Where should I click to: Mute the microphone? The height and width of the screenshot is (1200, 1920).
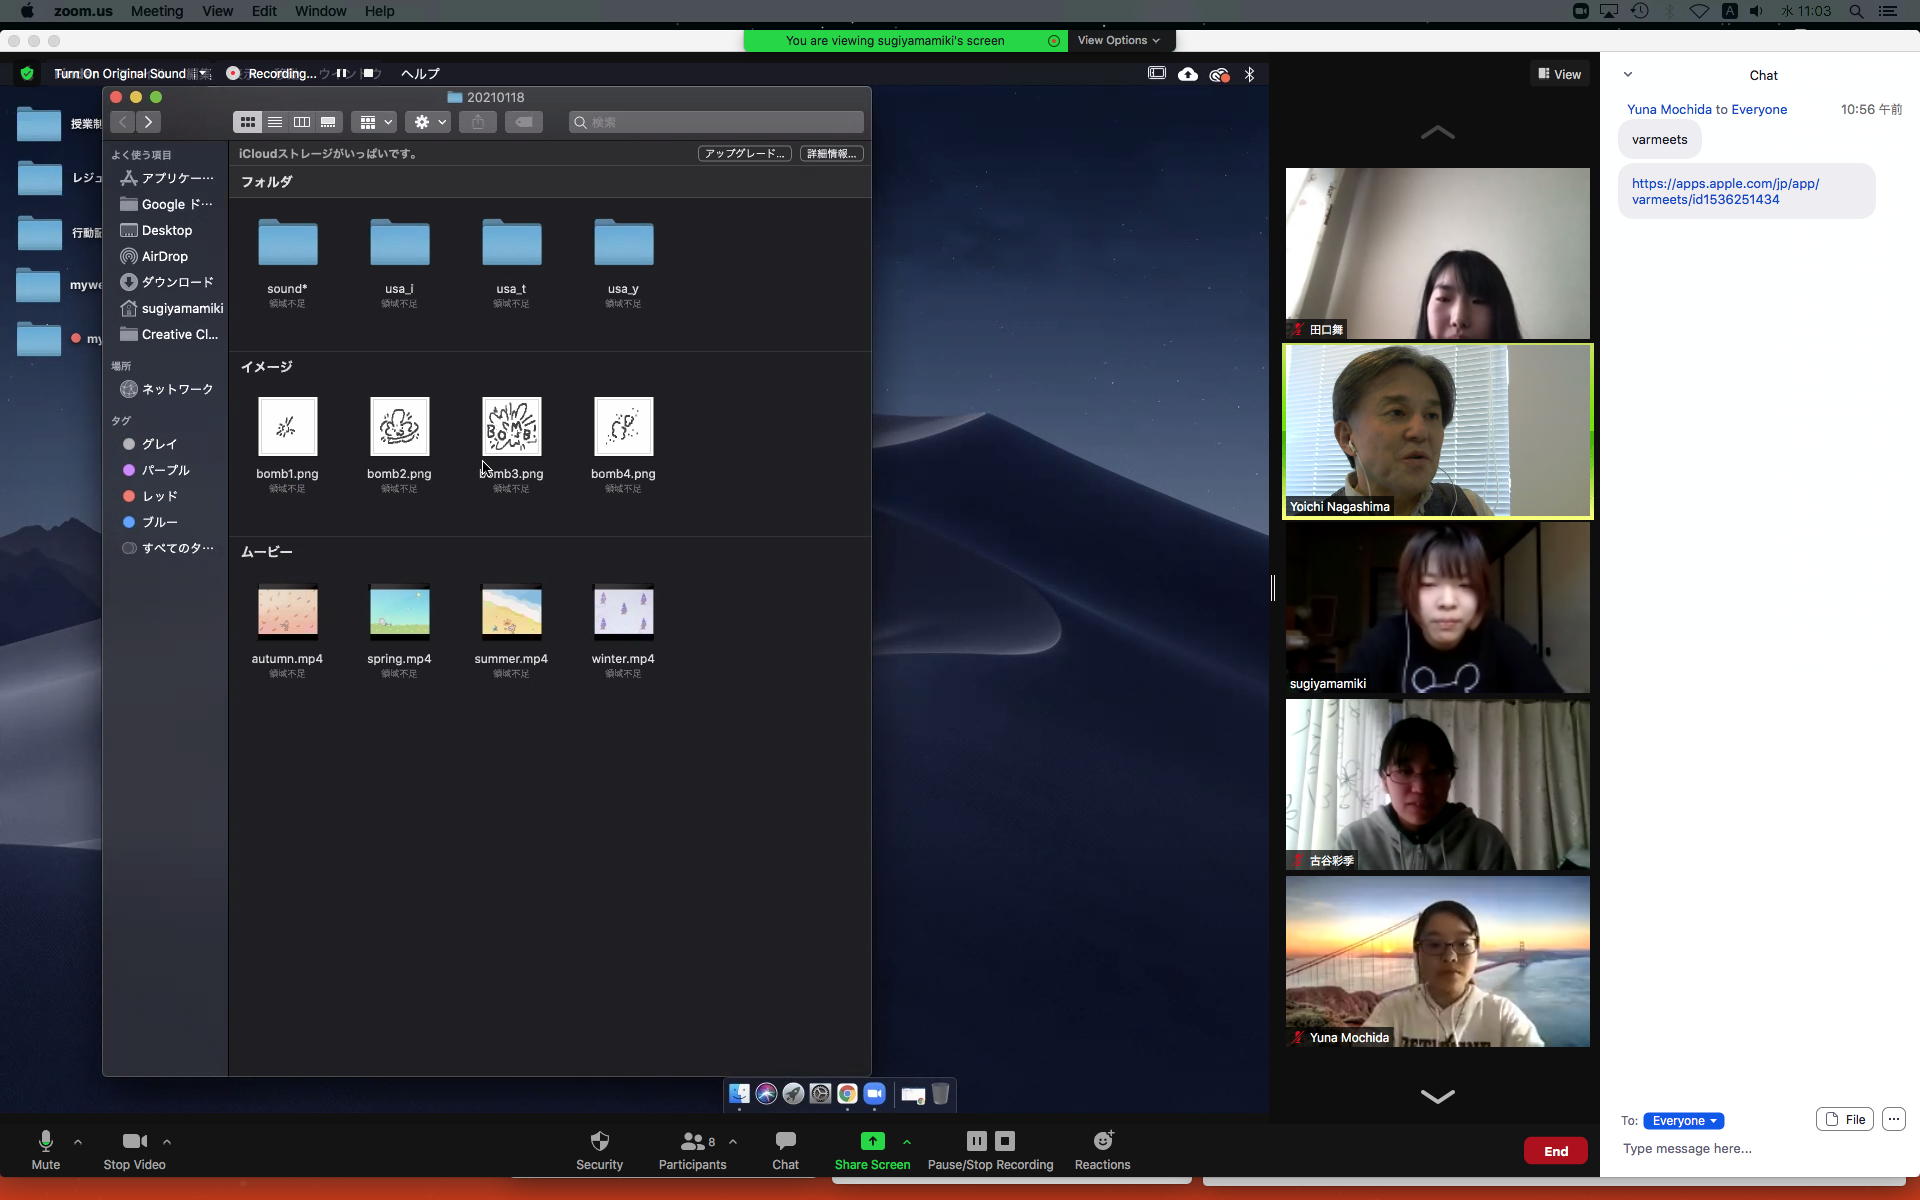[x=45, y=1142]
